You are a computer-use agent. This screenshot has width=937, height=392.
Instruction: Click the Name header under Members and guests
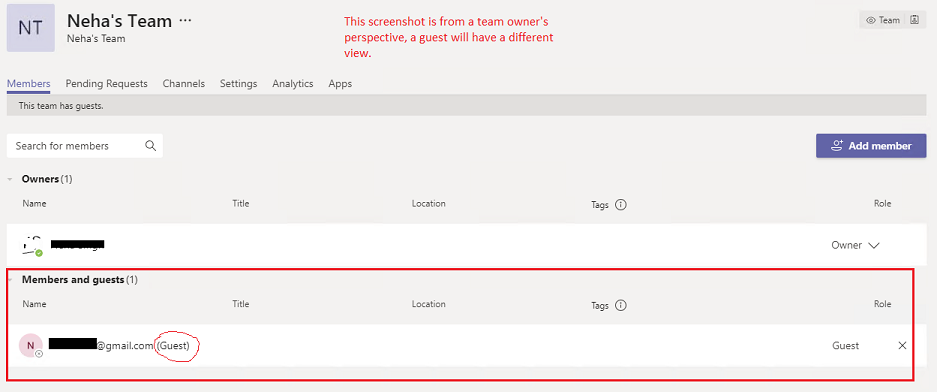coord(34,304)
